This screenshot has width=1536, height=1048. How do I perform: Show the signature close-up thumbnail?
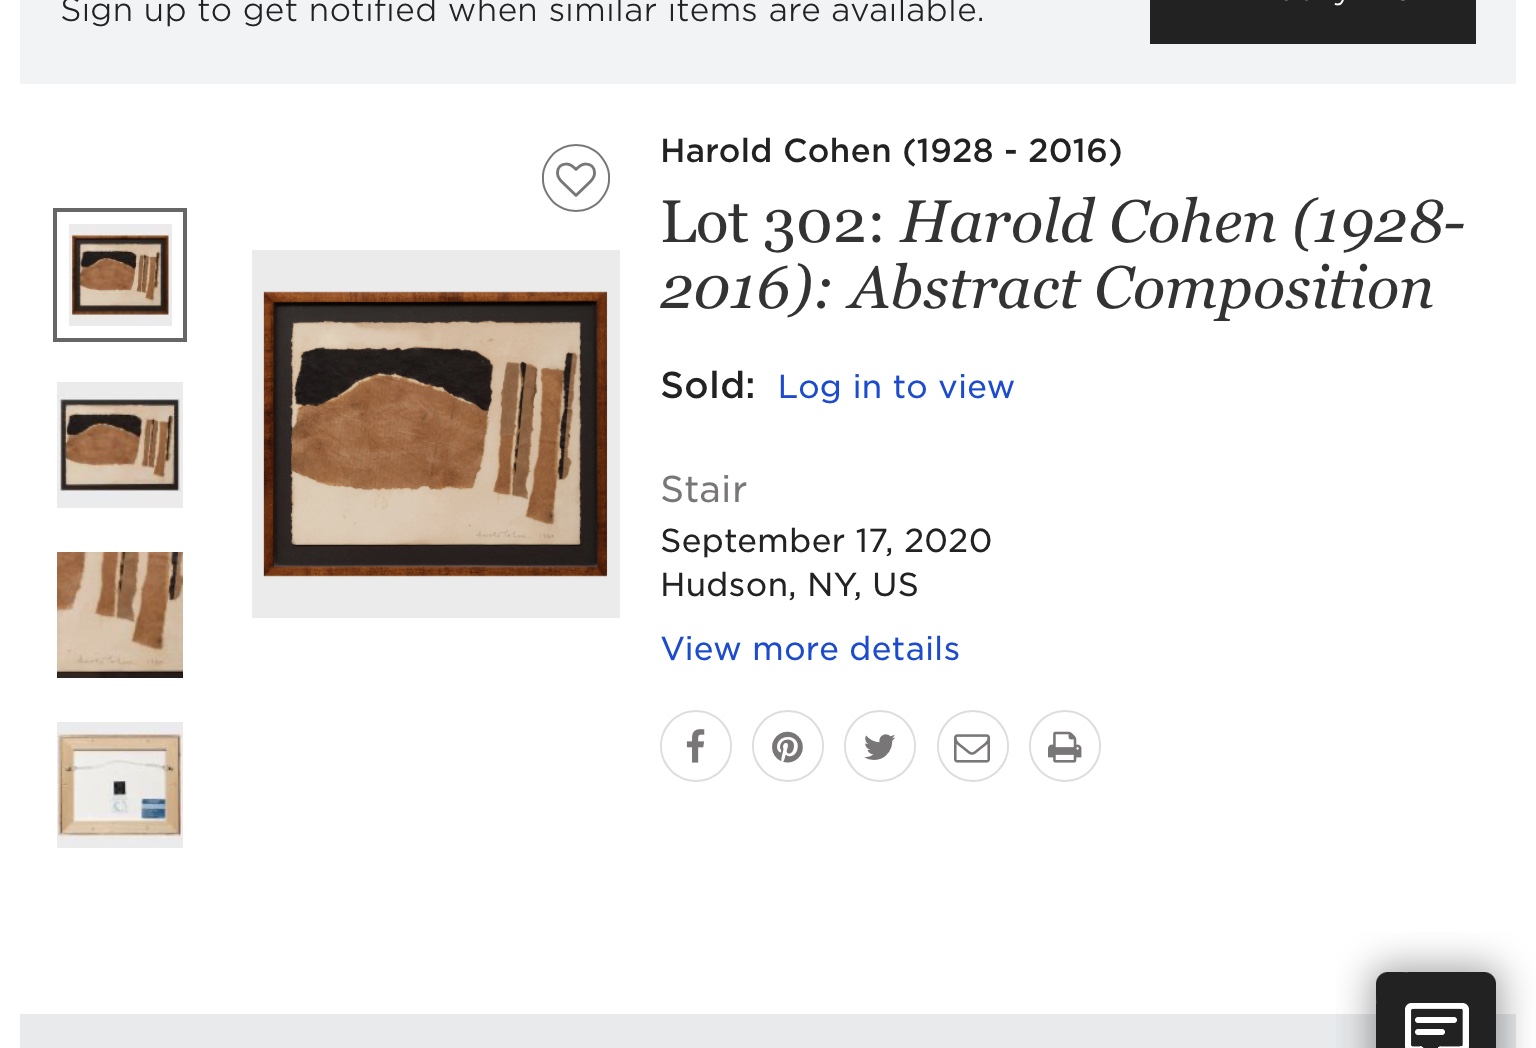(120, 615)
